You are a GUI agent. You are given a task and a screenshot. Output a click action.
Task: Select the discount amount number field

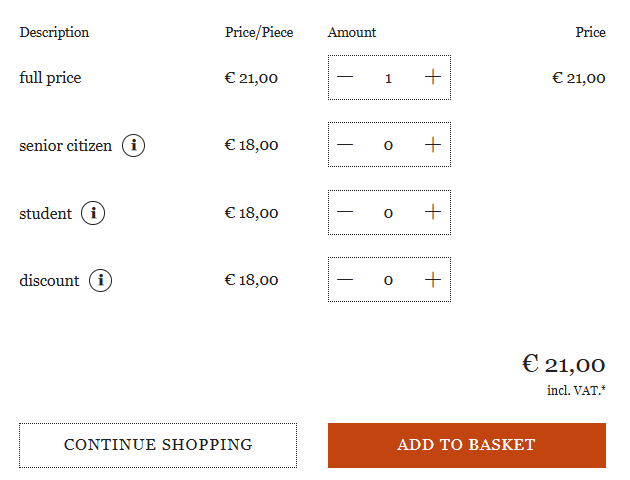(388, 280)
